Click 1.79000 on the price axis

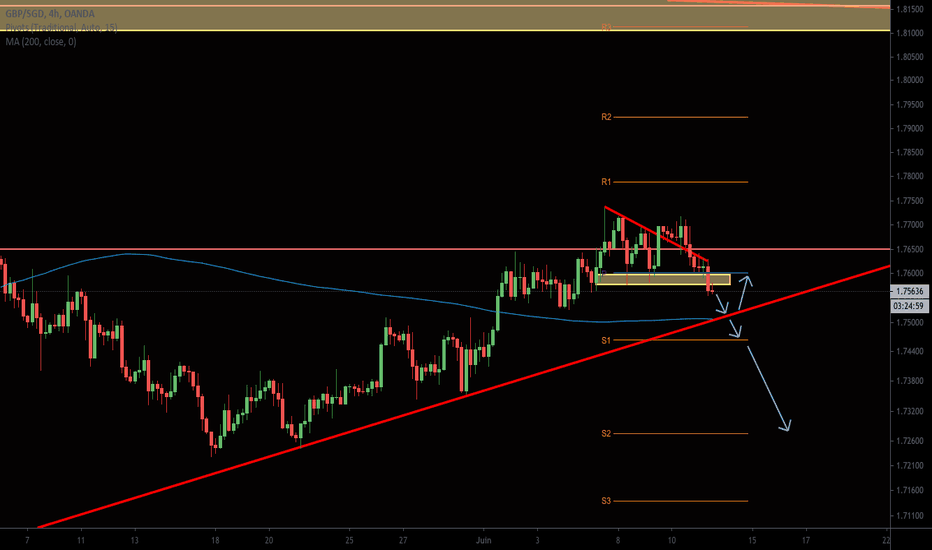click(909, 128)
